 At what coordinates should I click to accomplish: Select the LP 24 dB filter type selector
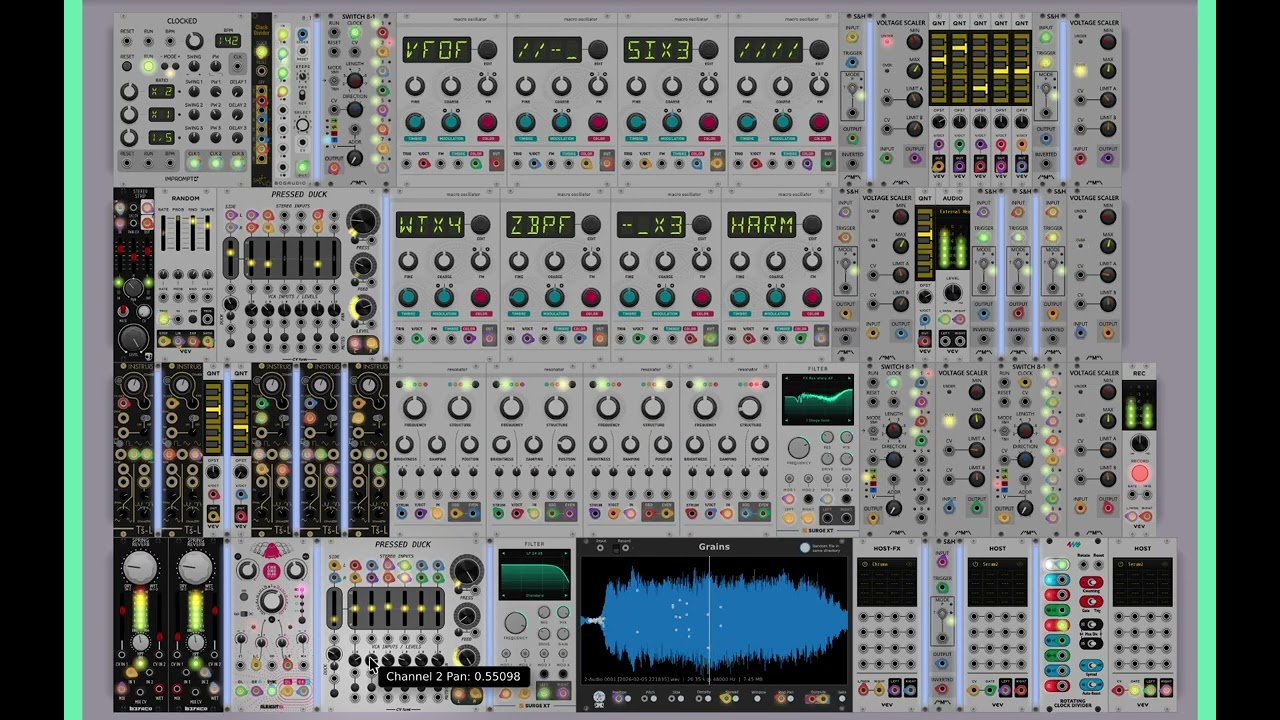534,553
